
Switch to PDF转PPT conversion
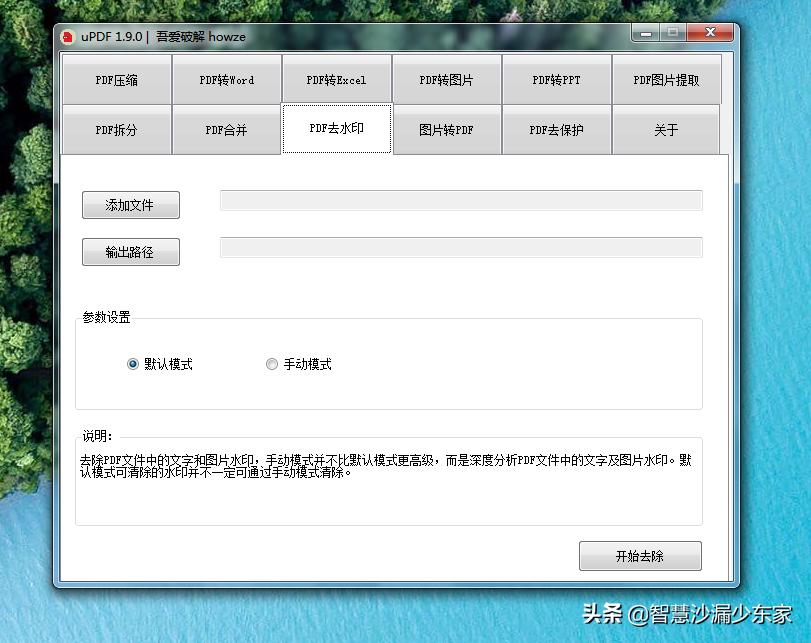(x=557, y=79)
